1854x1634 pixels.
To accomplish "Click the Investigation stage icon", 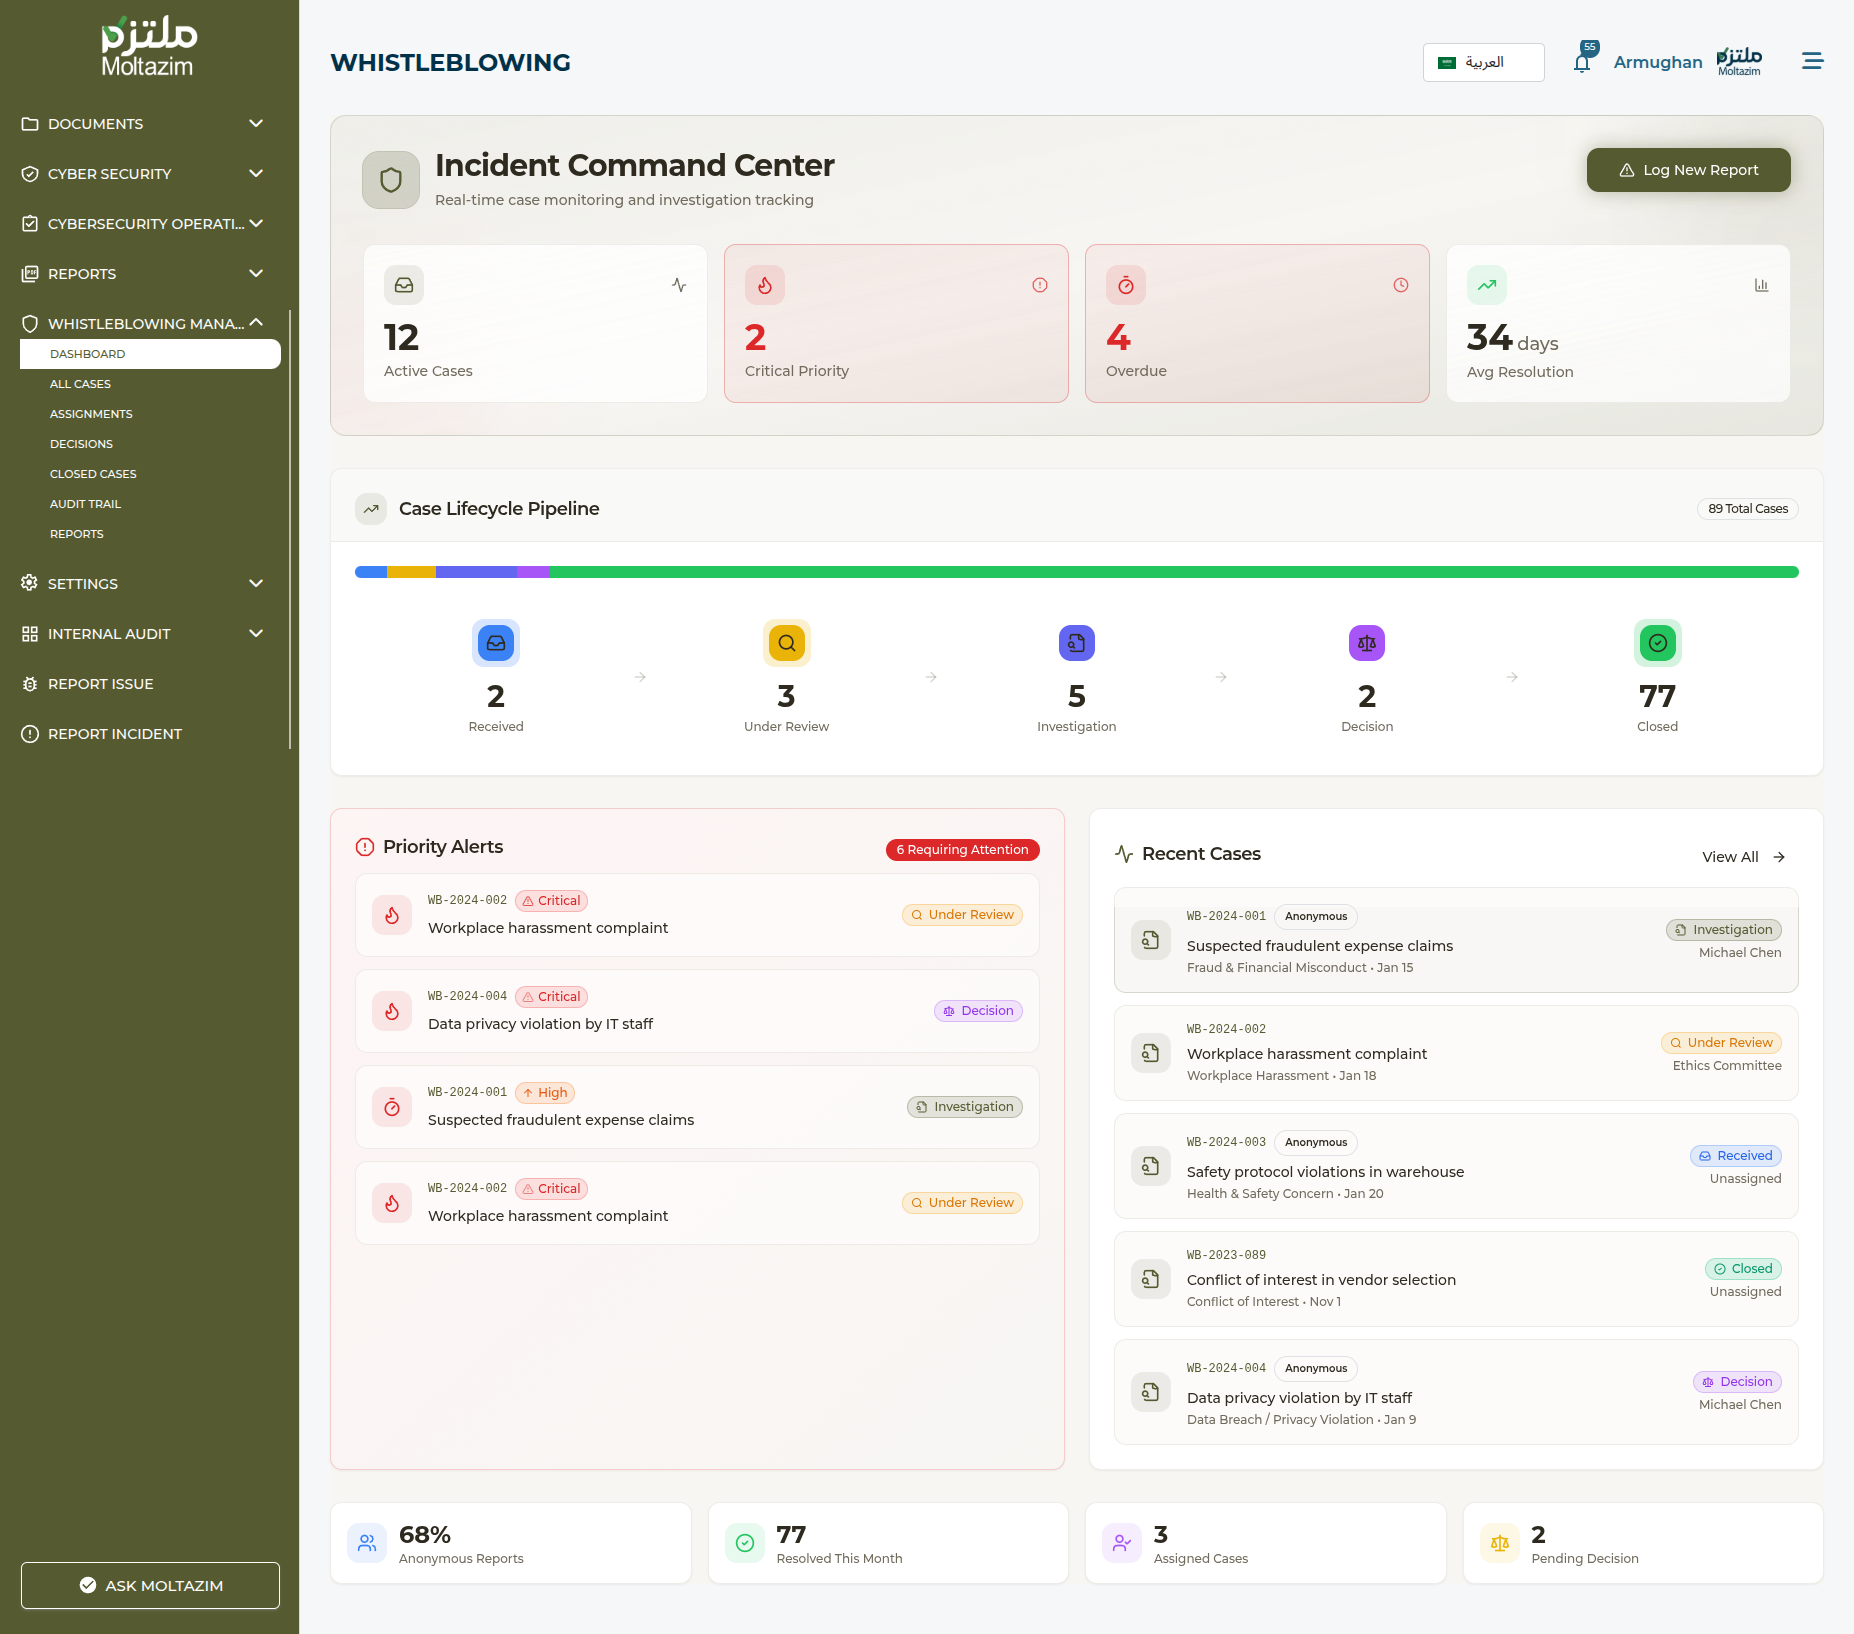I will point(1076,643).
